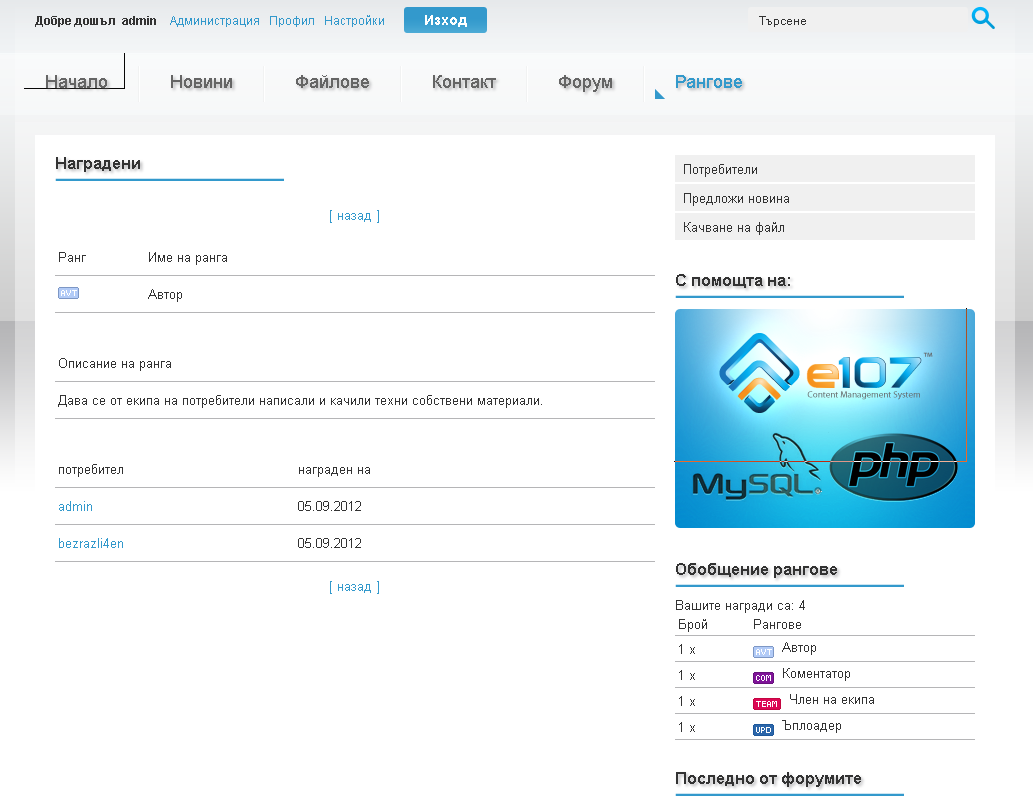1033x804 pixels.
Task: Click the admin user profile link
Action: click(75, 507)
